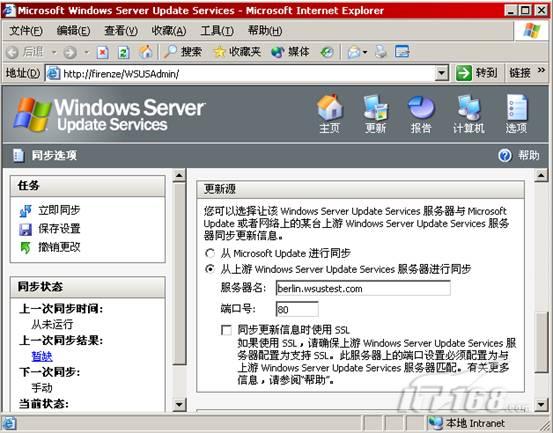Click the stop loading icon in toolbar
Screen dimensions: 553x433
point(103,53)
